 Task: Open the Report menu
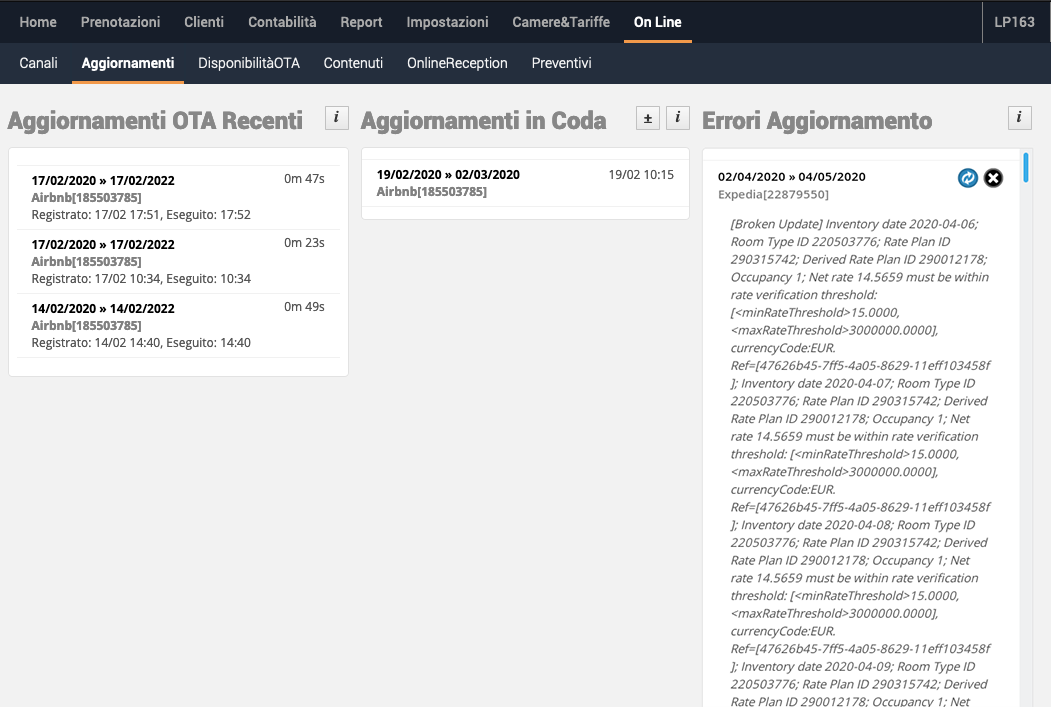pos(361,22)
